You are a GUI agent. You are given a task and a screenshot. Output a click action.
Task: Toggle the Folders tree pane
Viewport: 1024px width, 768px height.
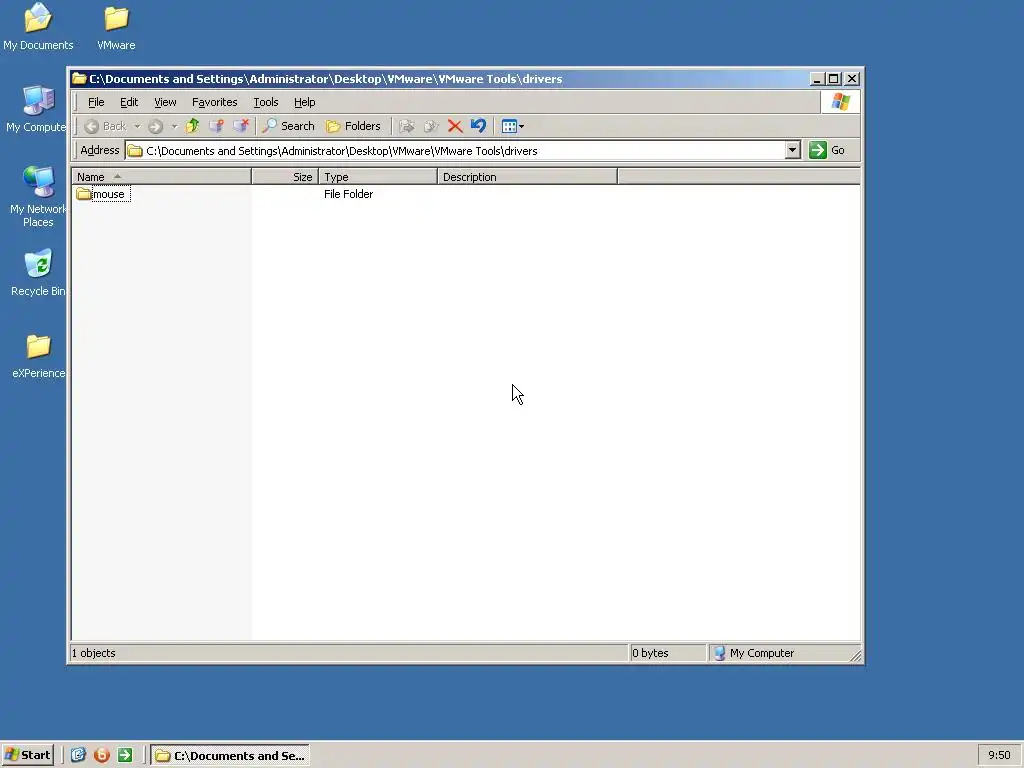point(353,126)
